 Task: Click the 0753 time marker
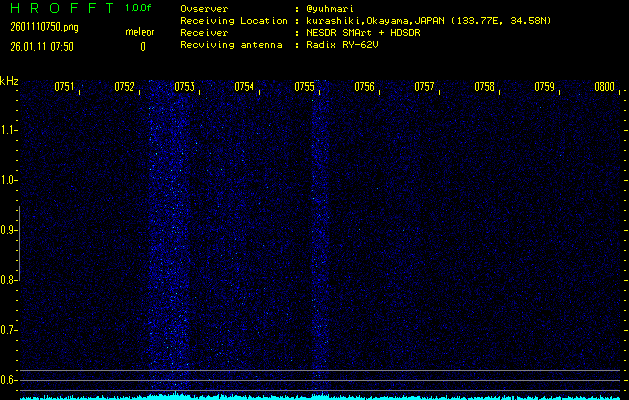pyautogui.click(x=185, y=87)
